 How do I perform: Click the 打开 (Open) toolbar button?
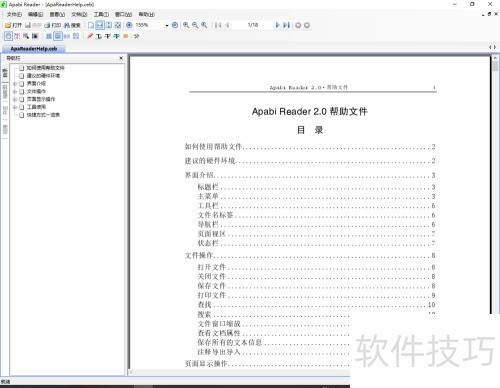pos(14,25)
